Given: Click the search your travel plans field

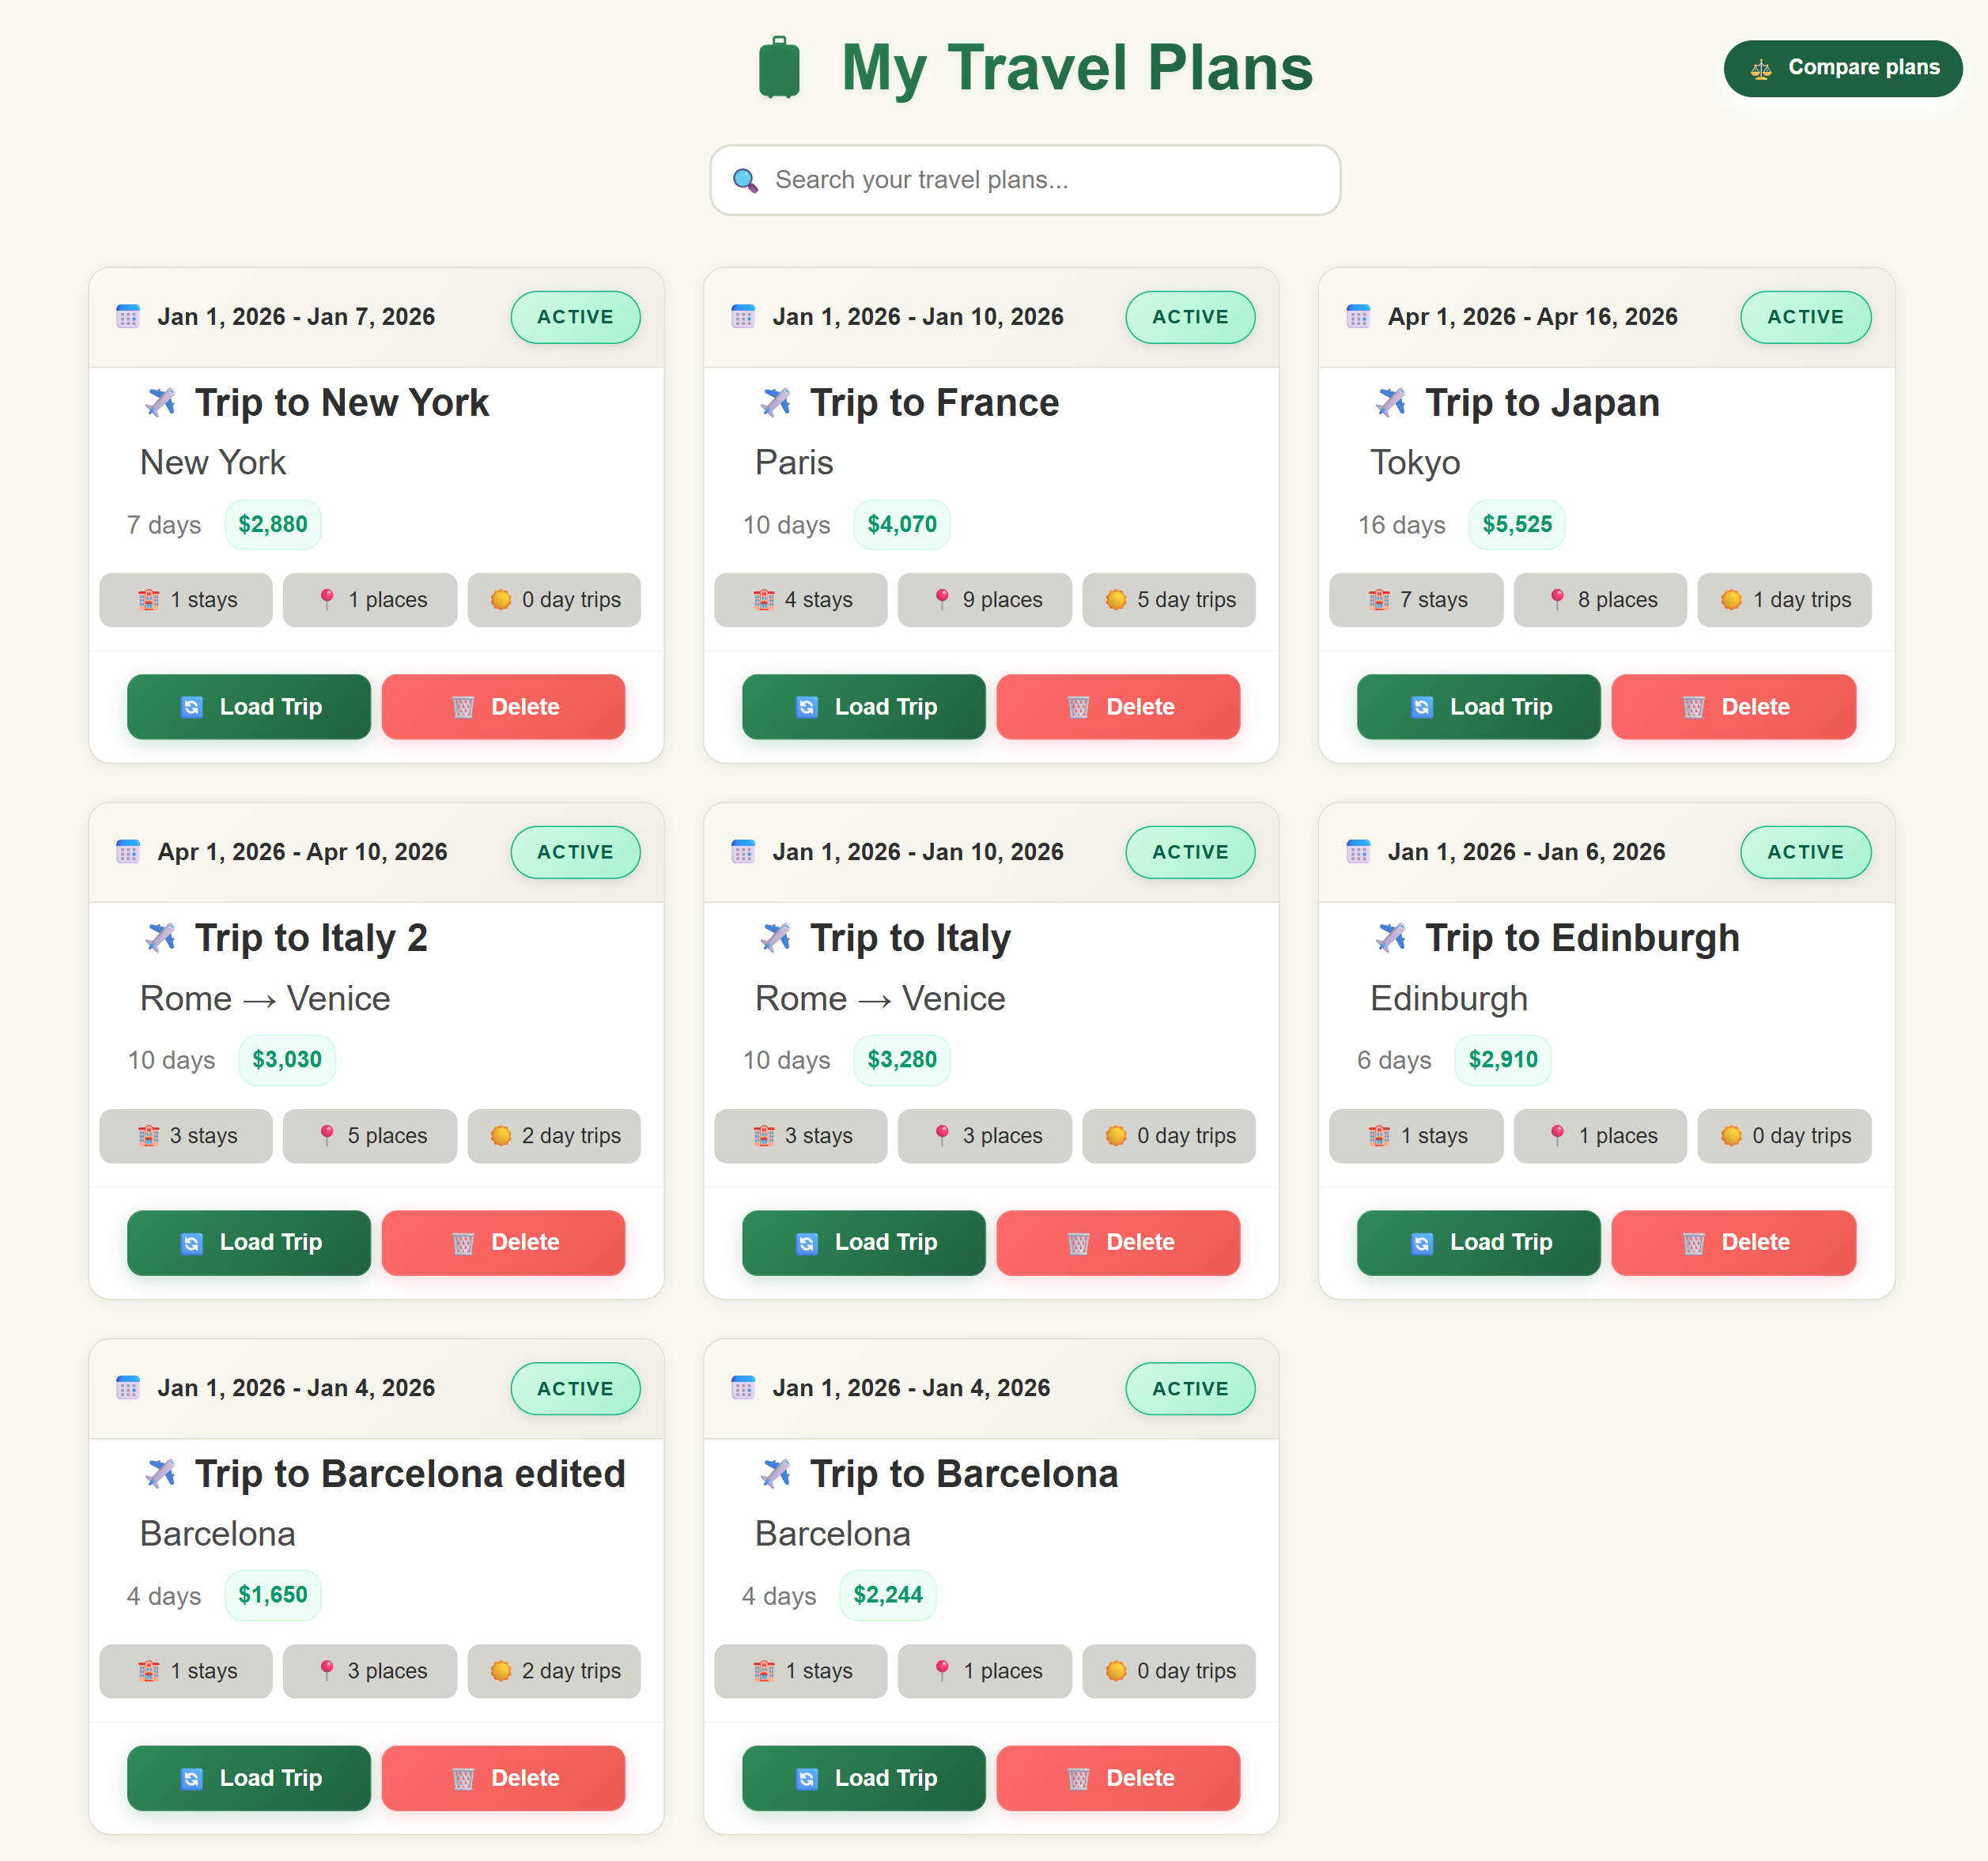Looking at the screenshot, I should pyautogui.click(x=1024, y=180).
